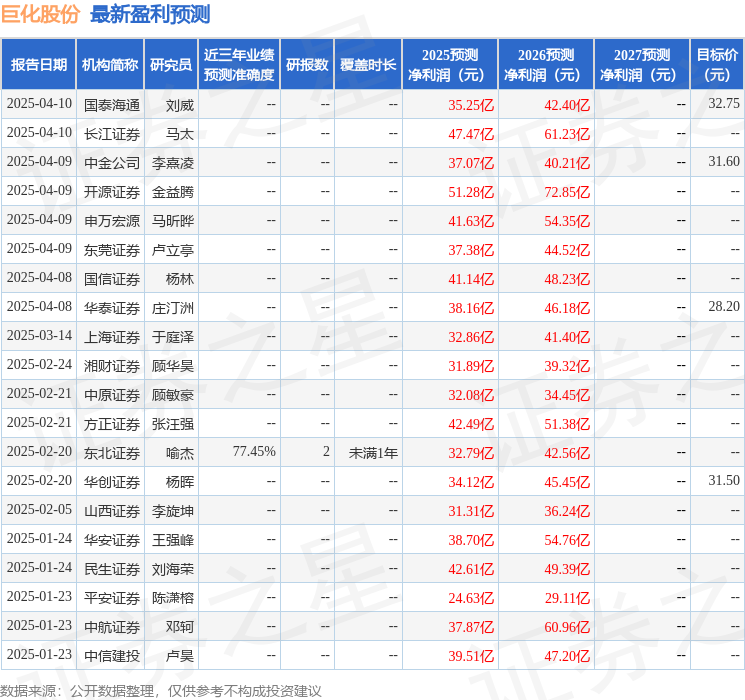
Task: Select 湘财证券 institution cell
Action: pyautogui.click(x=112, y=366)
